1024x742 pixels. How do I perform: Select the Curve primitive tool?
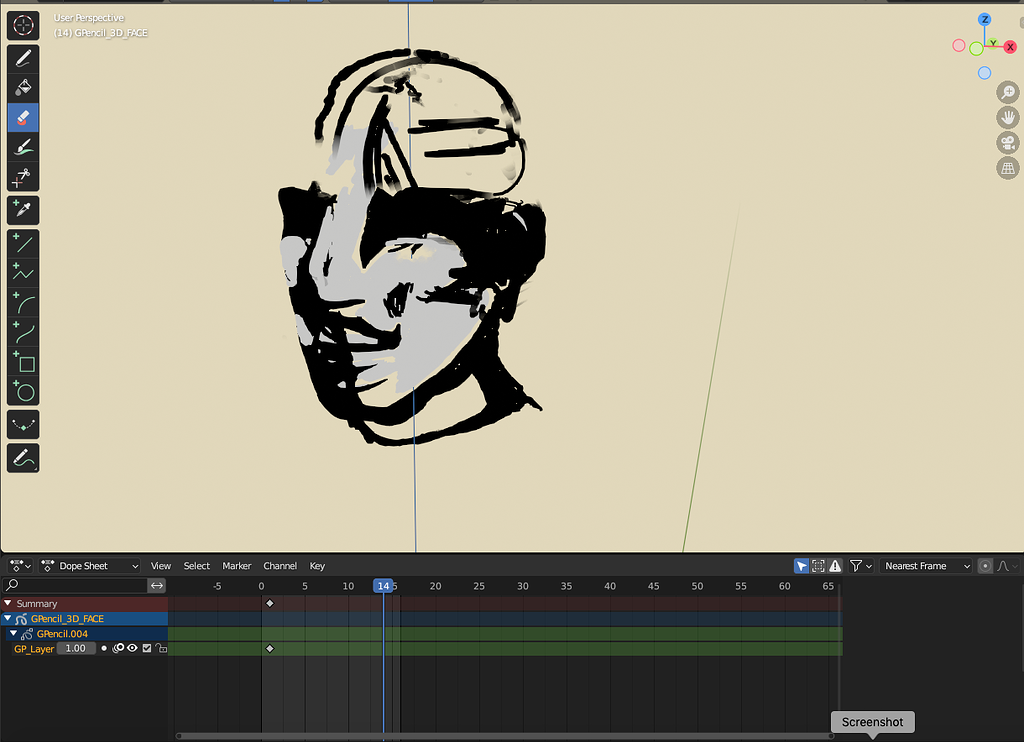[23, 332]
